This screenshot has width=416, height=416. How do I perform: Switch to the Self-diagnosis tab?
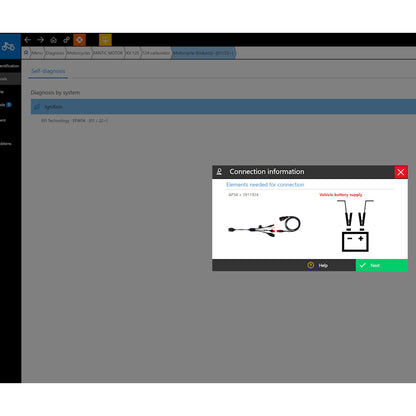48,71
